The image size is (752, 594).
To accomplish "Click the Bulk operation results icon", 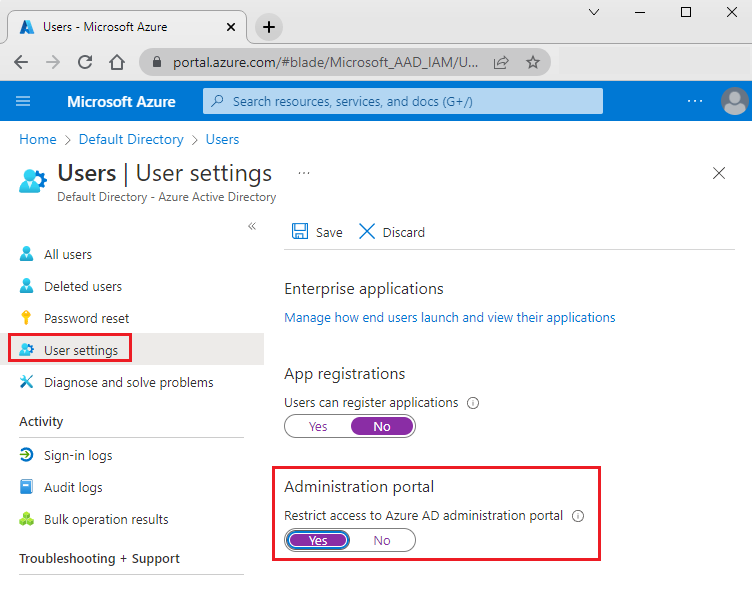I will tap(26, 519).
